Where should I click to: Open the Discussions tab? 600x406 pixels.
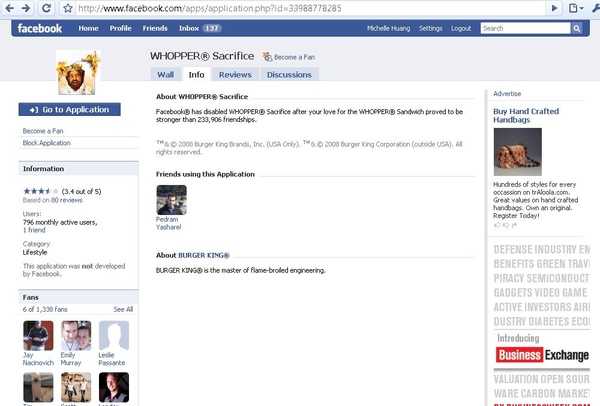tap(289, 75)
